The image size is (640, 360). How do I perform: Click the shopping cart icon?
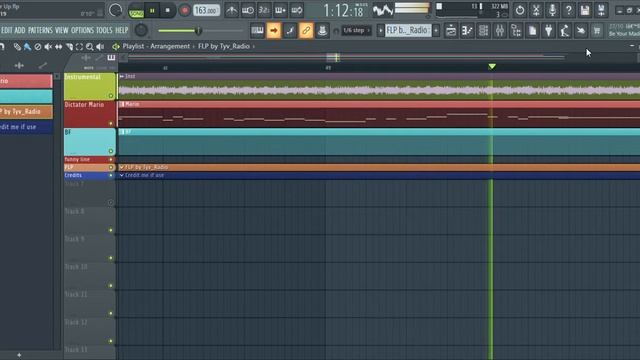point(597,30)
